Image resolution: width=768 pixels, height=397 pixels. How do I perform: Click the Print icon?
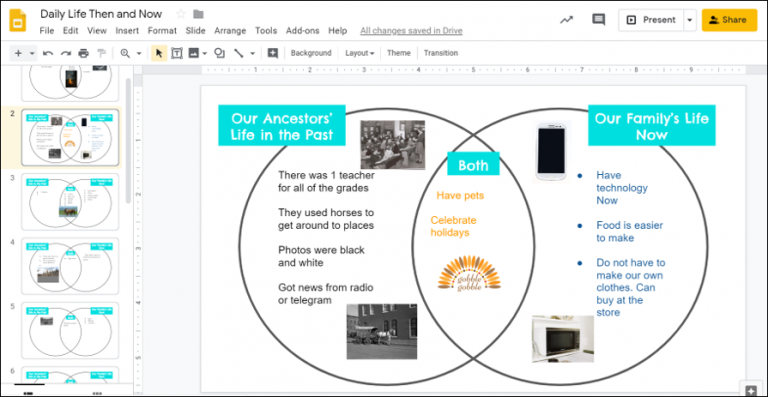click(x=84, y=53)
